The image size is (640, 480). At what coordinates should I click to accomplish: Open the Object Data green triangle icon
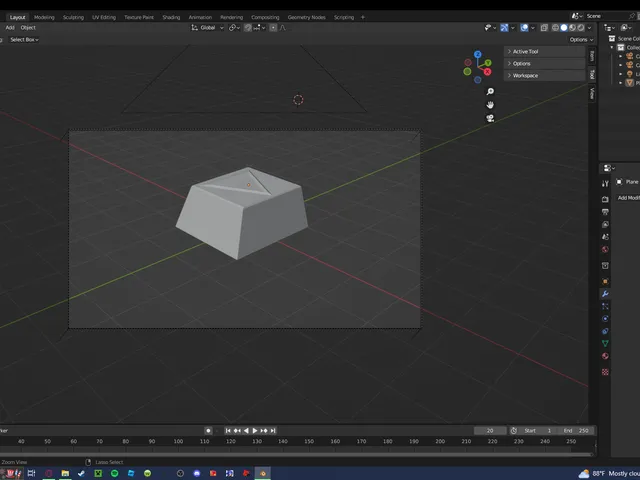pos(605,344)
